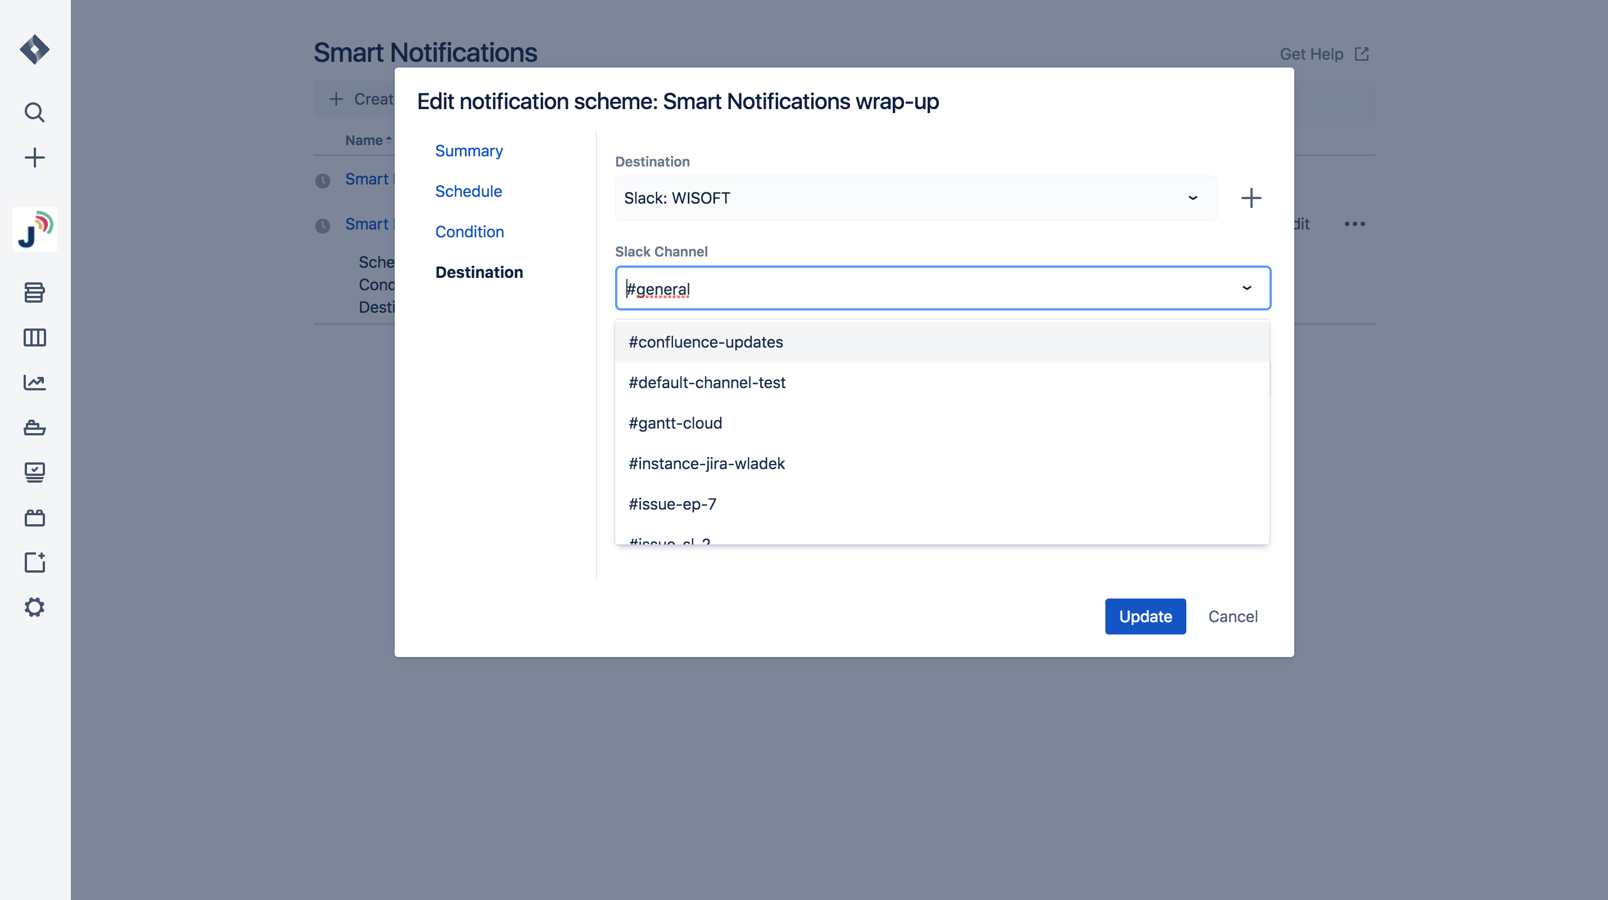Viewport: 1608px width, 900px height.
Task: Open the Smart Notifications app icon
Action: (x=35, y=230)
